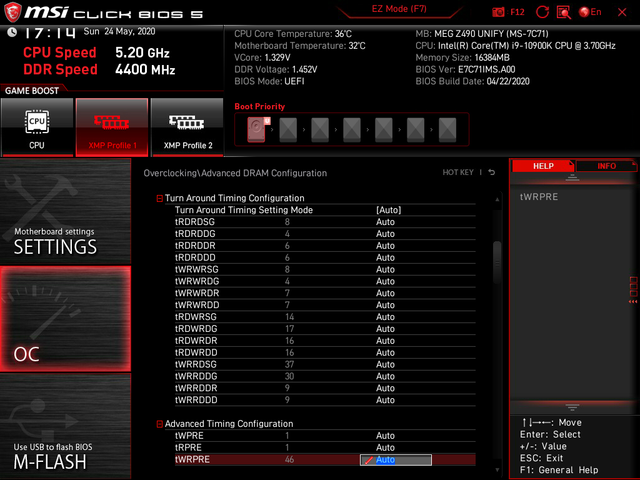Select the tRDWRDG Auto value
This screenshot has height=480, width=640.
click(385, 329)
